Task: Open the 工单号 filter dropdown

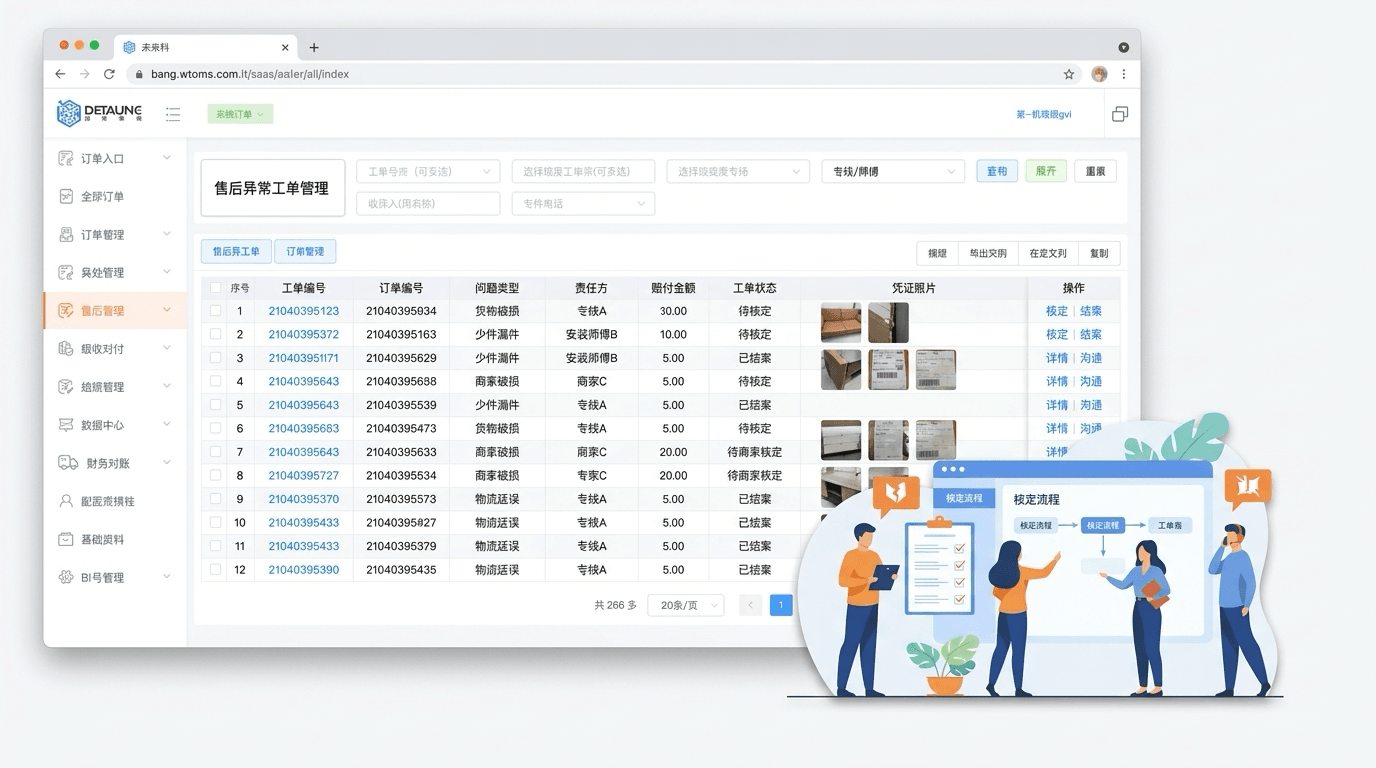Action: [428, 172]
